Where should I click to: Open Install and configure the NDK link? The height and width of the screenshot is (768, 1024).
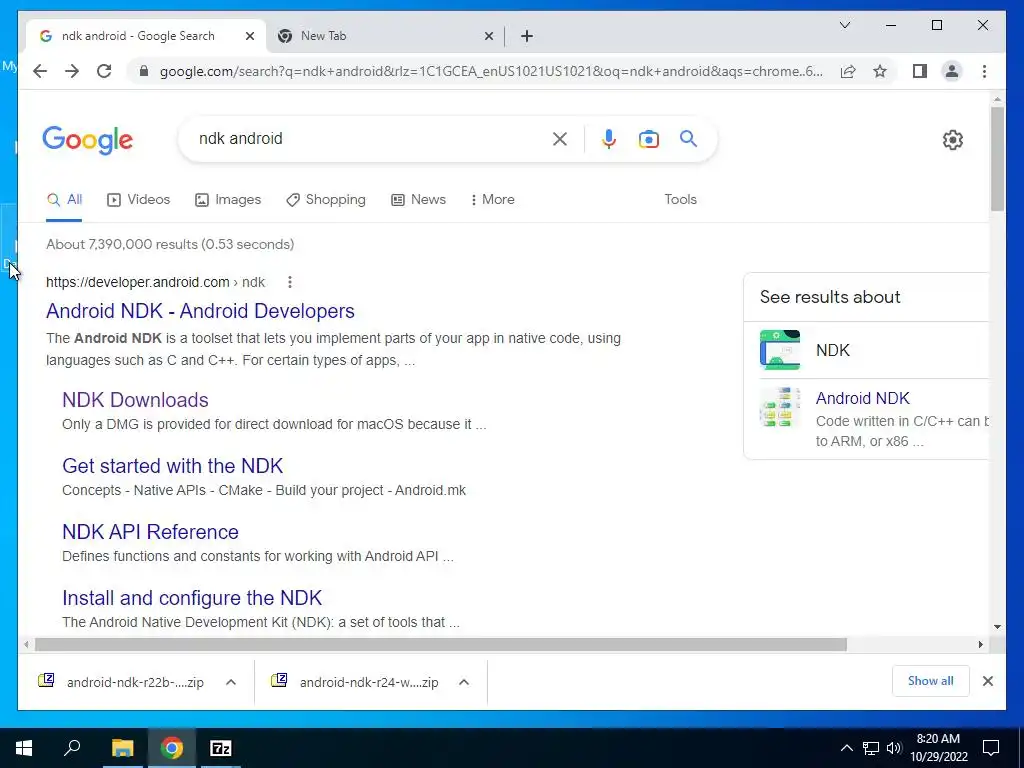[192, 598]
